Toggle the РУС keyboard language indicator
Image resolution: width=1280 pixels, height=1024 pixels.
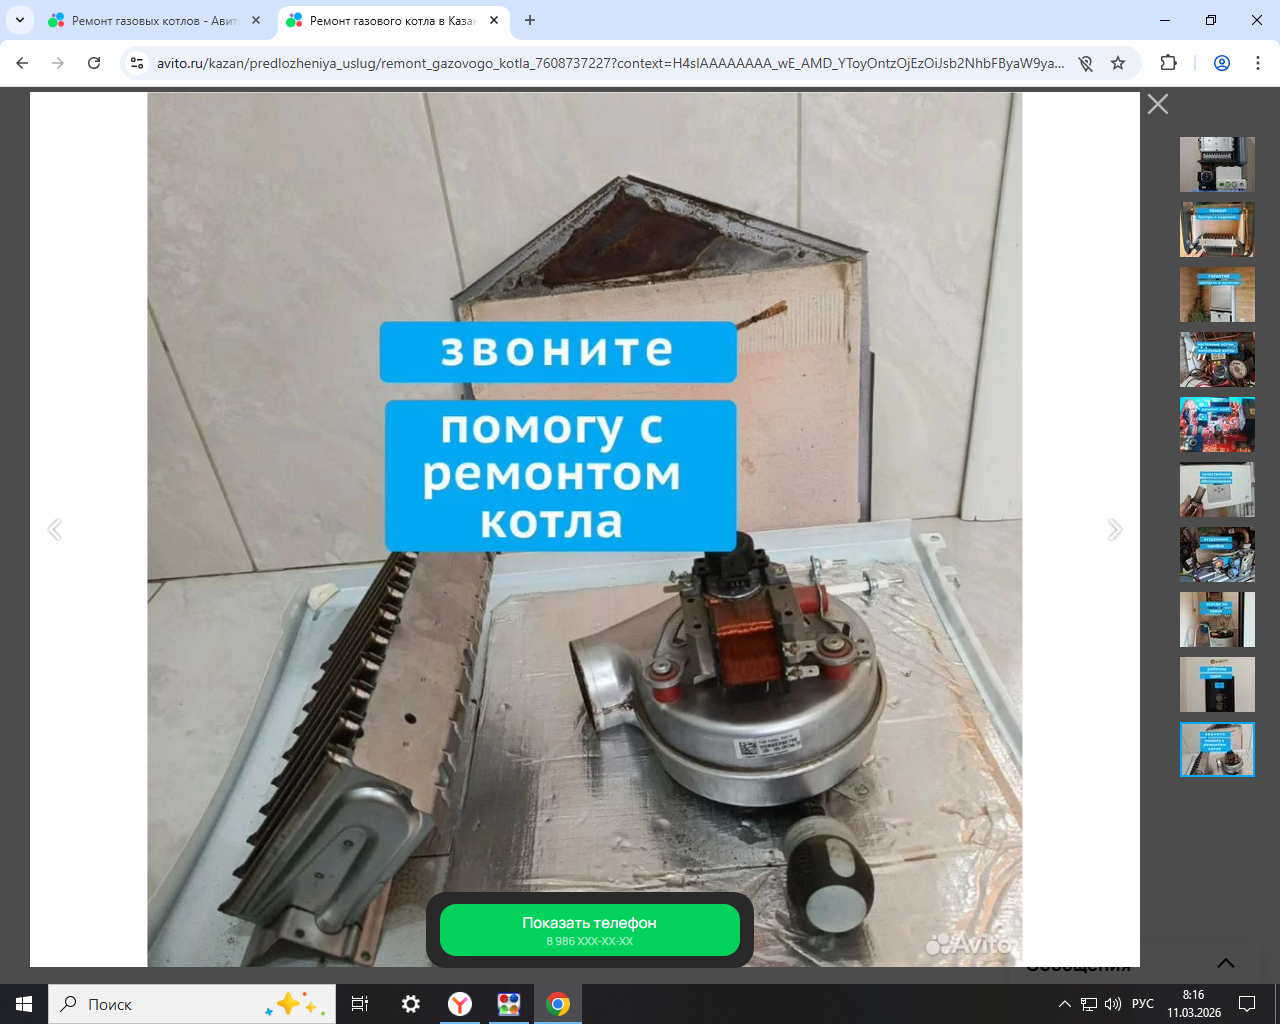(x=1142, y=1004)
